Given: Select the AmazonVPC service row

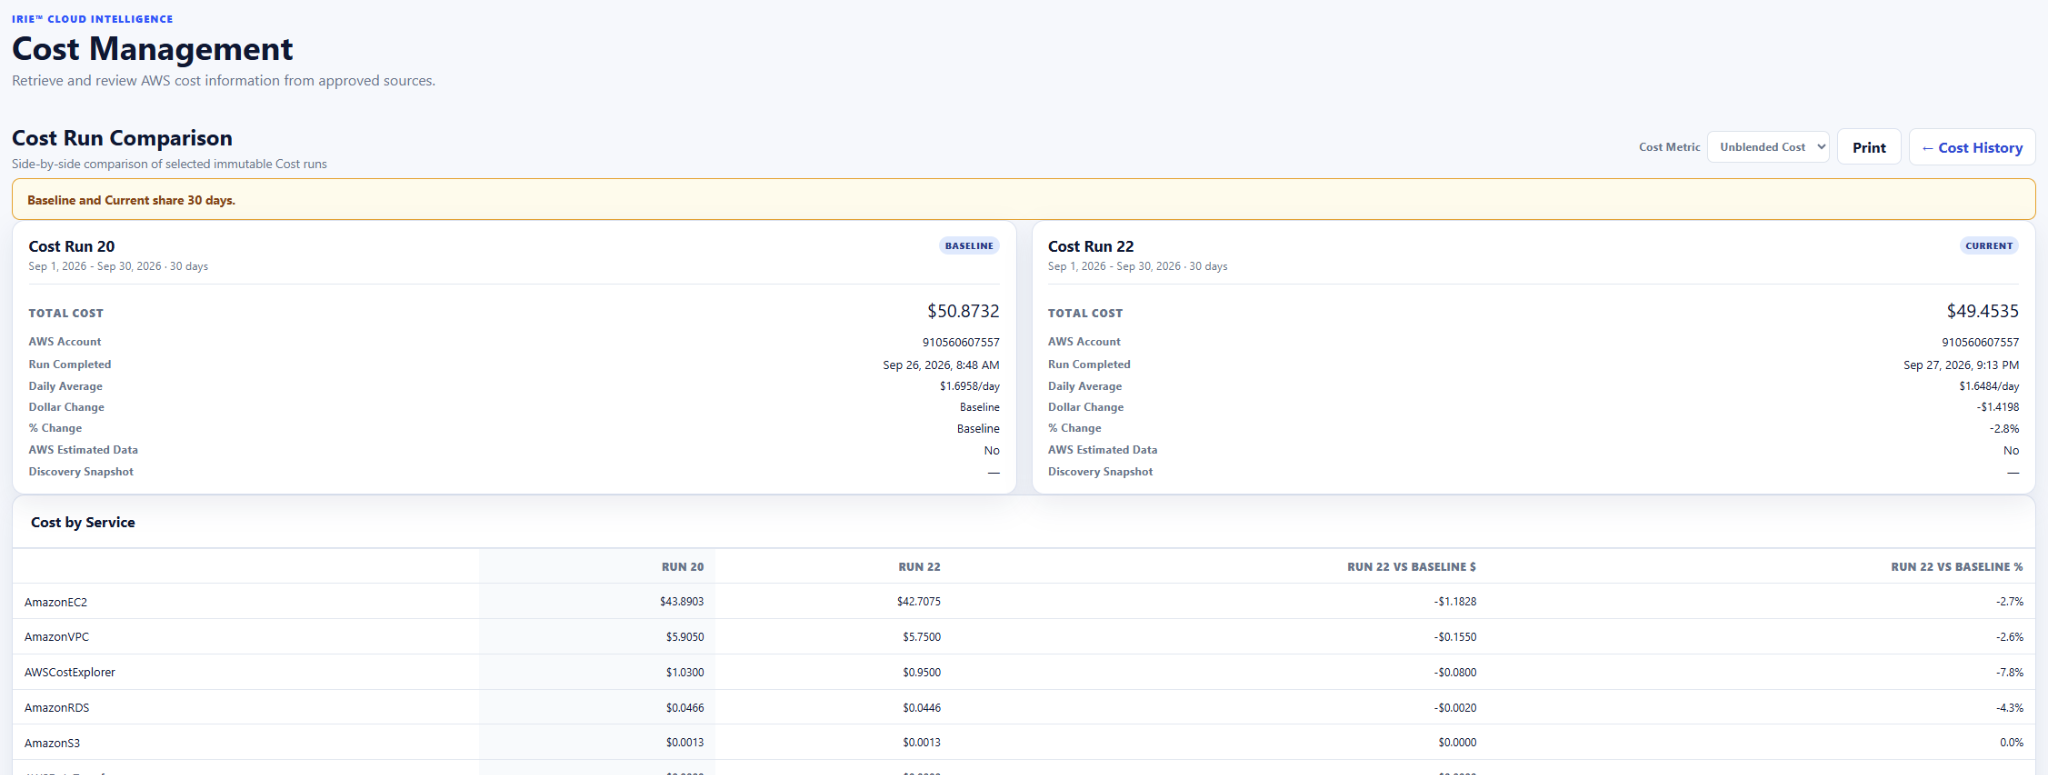Looking at the screenshot, I should tap(1024, 637).
